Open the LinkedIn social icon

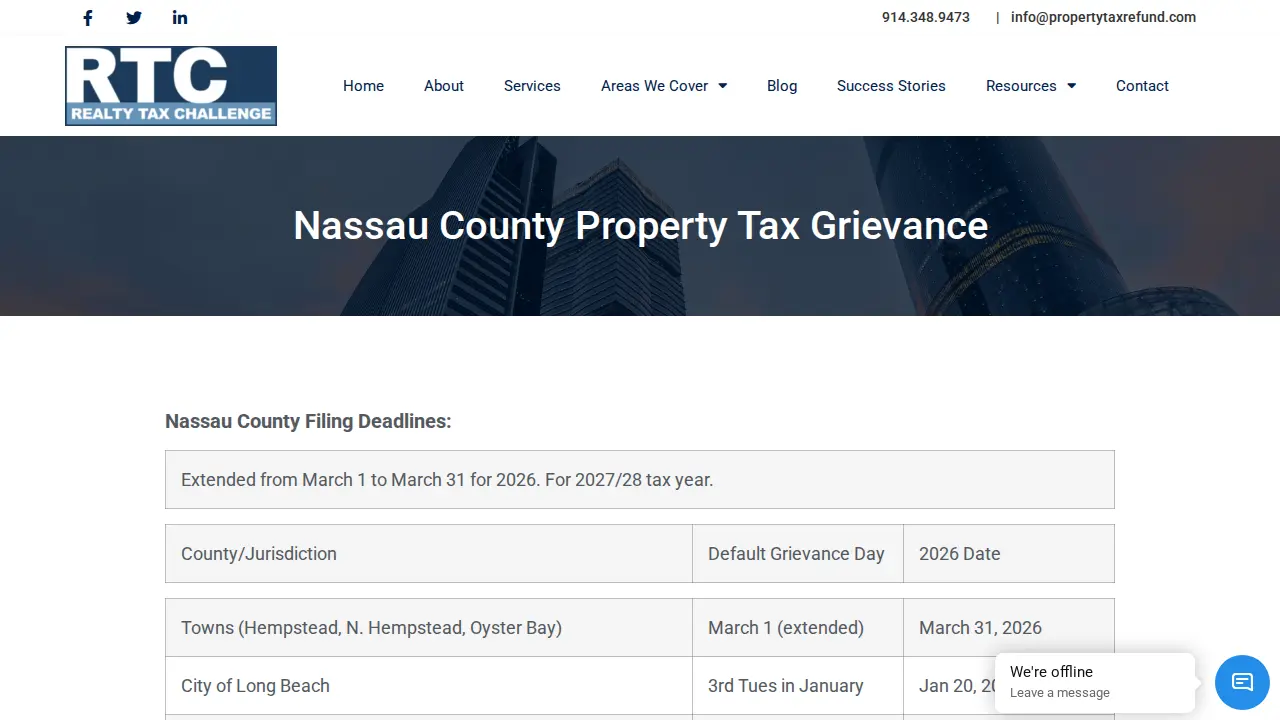click(180, 17)
